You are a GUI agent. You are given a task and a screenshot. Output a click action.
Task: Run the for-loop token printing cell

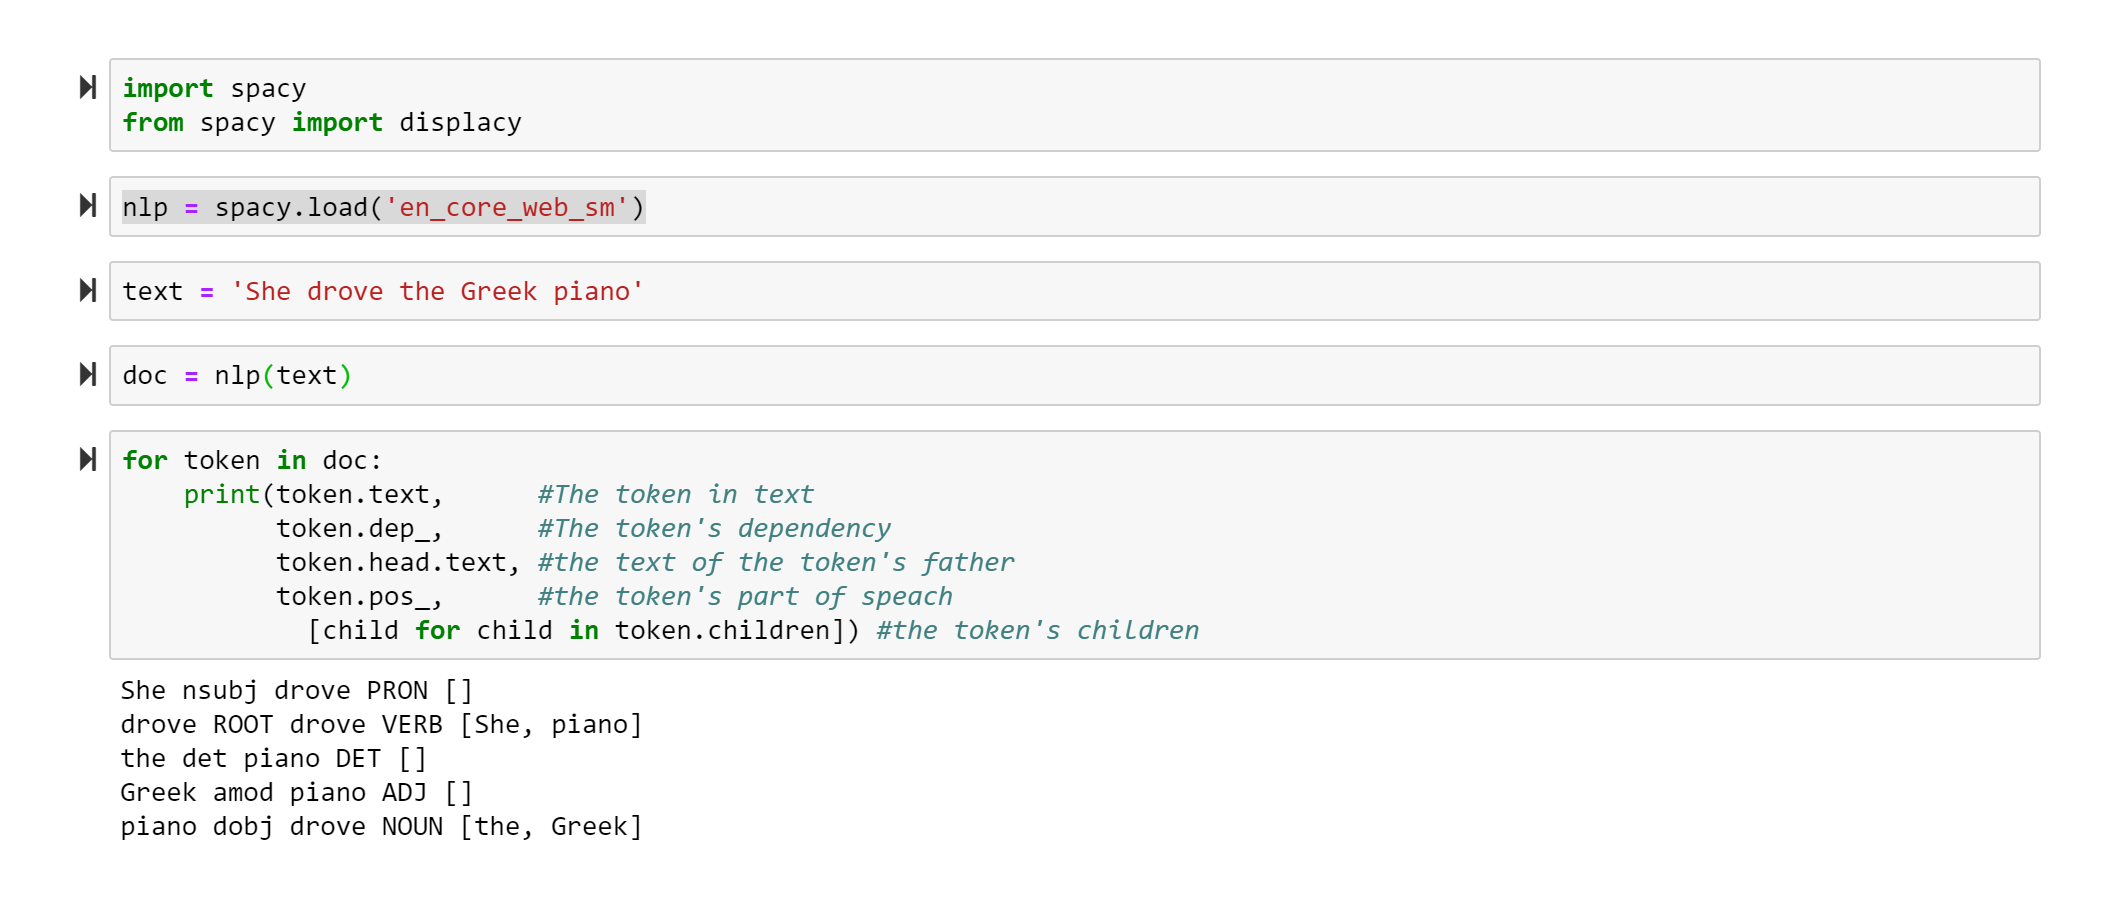tap(88, 460)
